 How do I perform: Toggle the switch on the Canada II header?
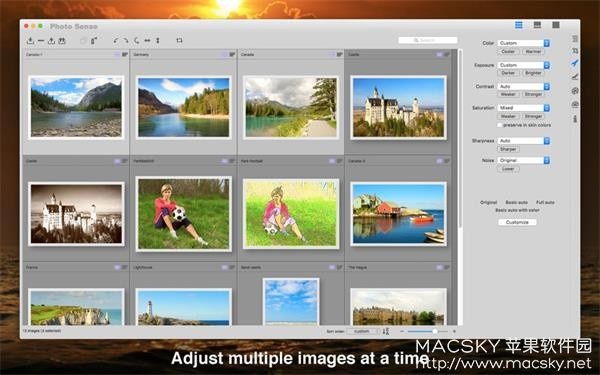pyautogui.click(x=439, y=161)
